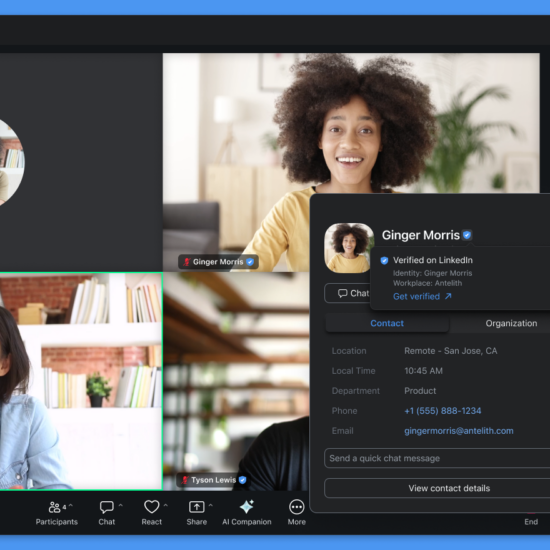
Task: Click the '10:45 AM' local time value
Action: (x=423, y=371)
